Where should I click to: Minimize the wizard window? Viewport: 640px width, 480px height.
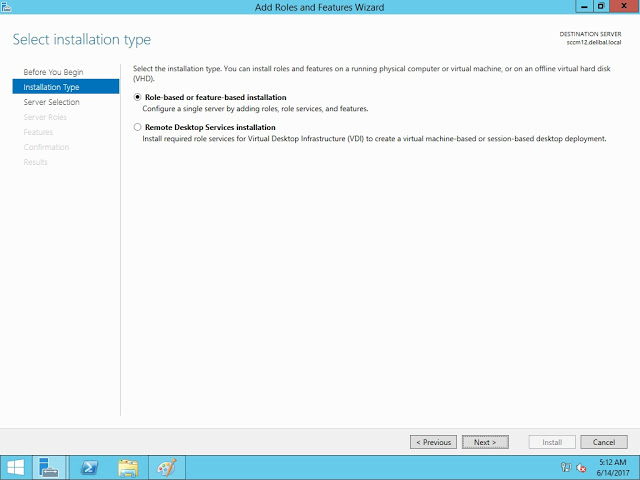click(581, 6)
